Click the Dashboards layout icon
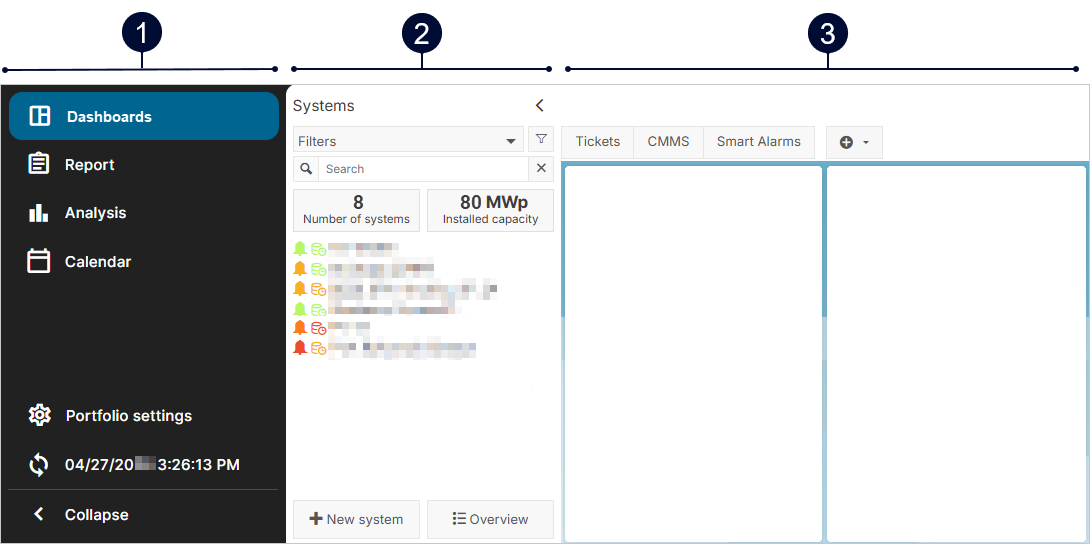Screen dimensions: 1090x544 tap(40, 116)
